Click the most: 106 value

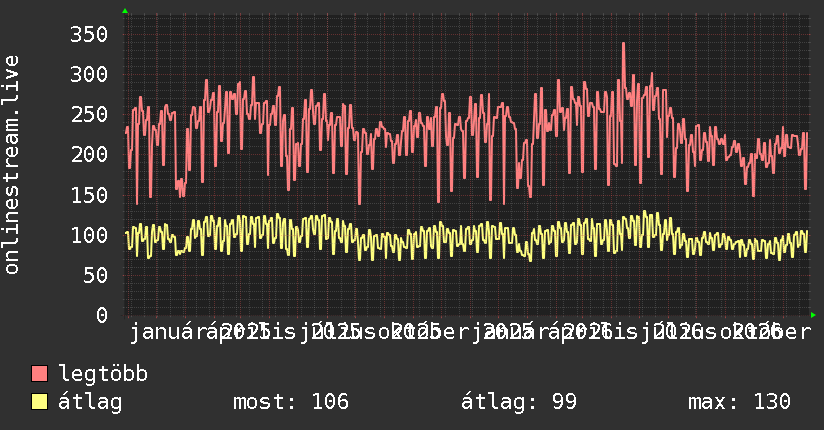click(291, 402)
